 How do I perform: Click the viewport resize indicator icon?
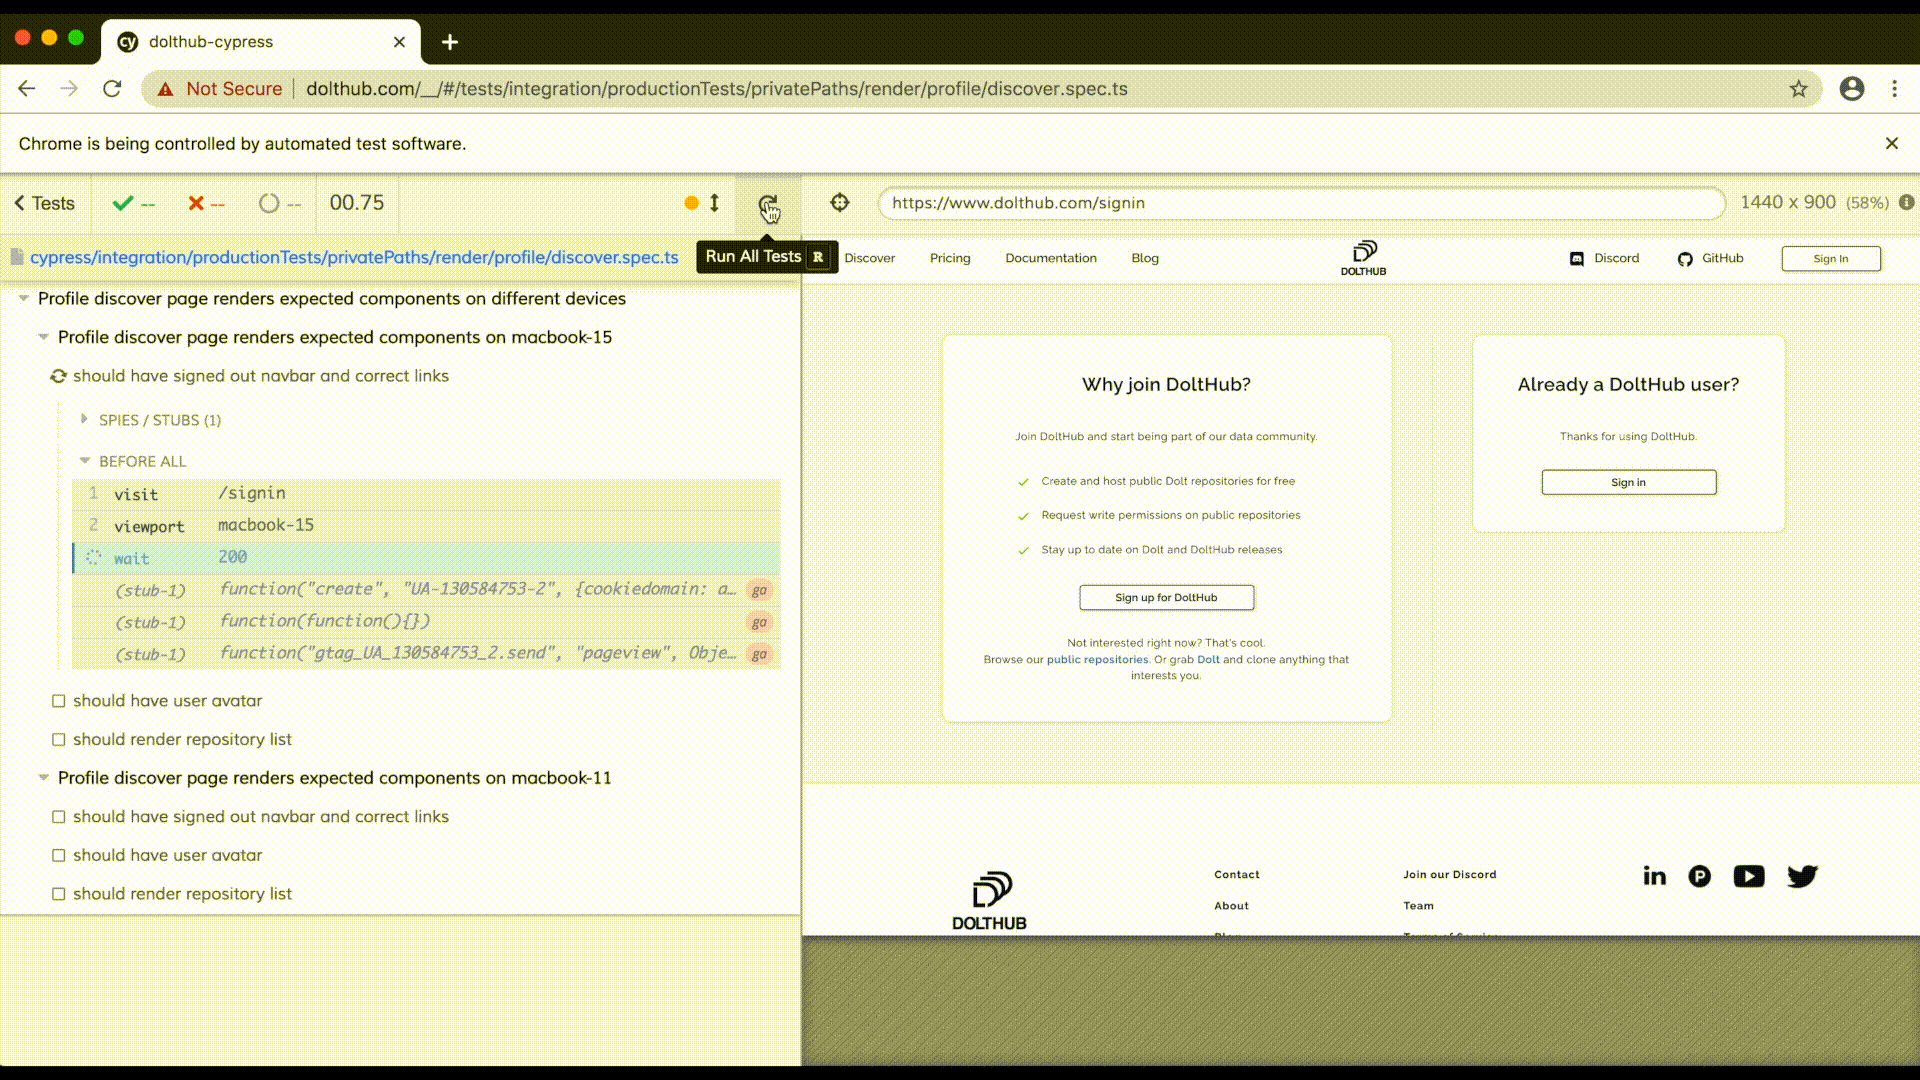coord(715,202)
